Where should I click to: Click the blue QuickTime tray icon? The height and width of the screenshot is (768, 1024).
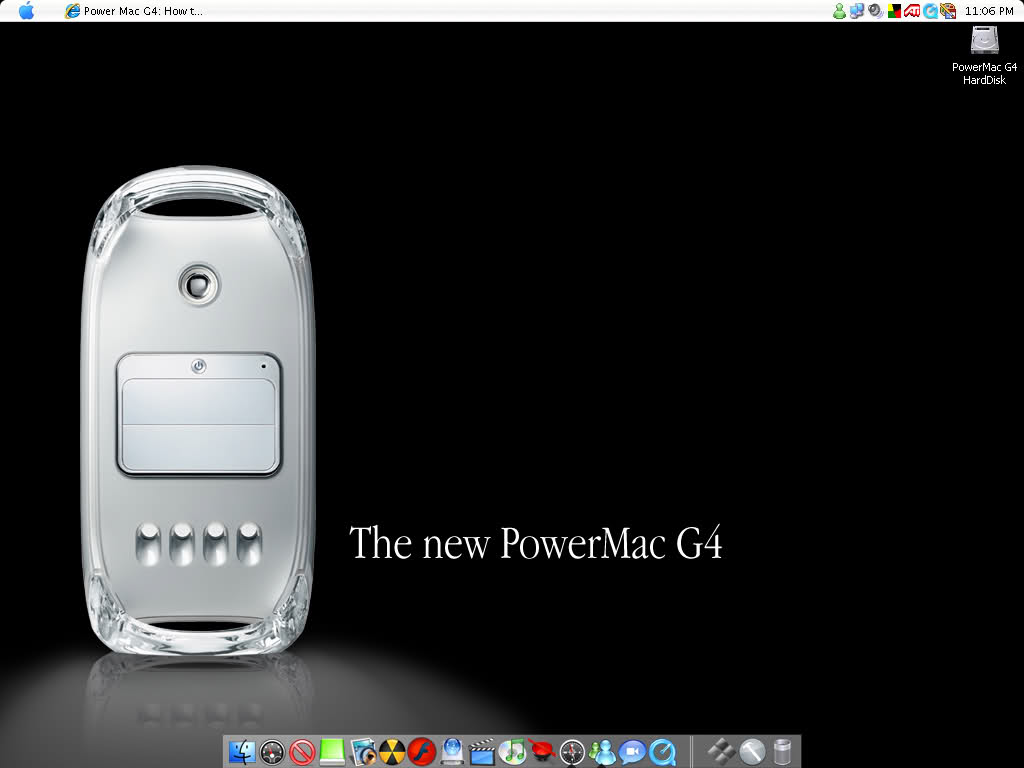click(x=930, y=10)
